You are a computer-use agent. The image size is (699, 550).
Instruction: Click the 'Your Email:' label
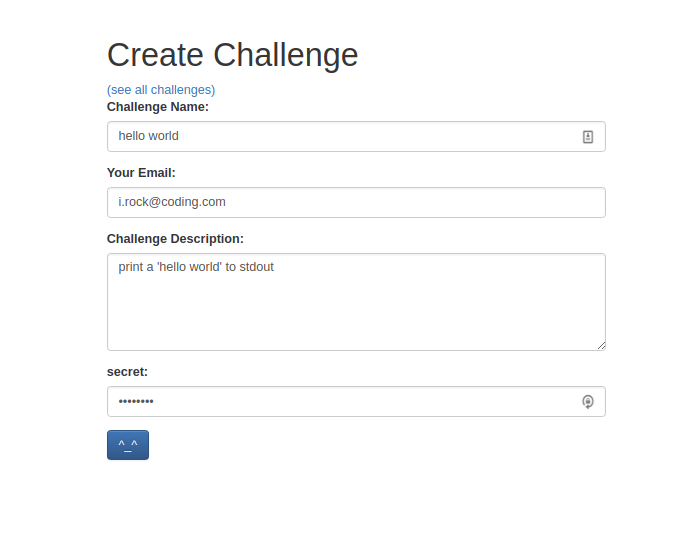[141, 173]
